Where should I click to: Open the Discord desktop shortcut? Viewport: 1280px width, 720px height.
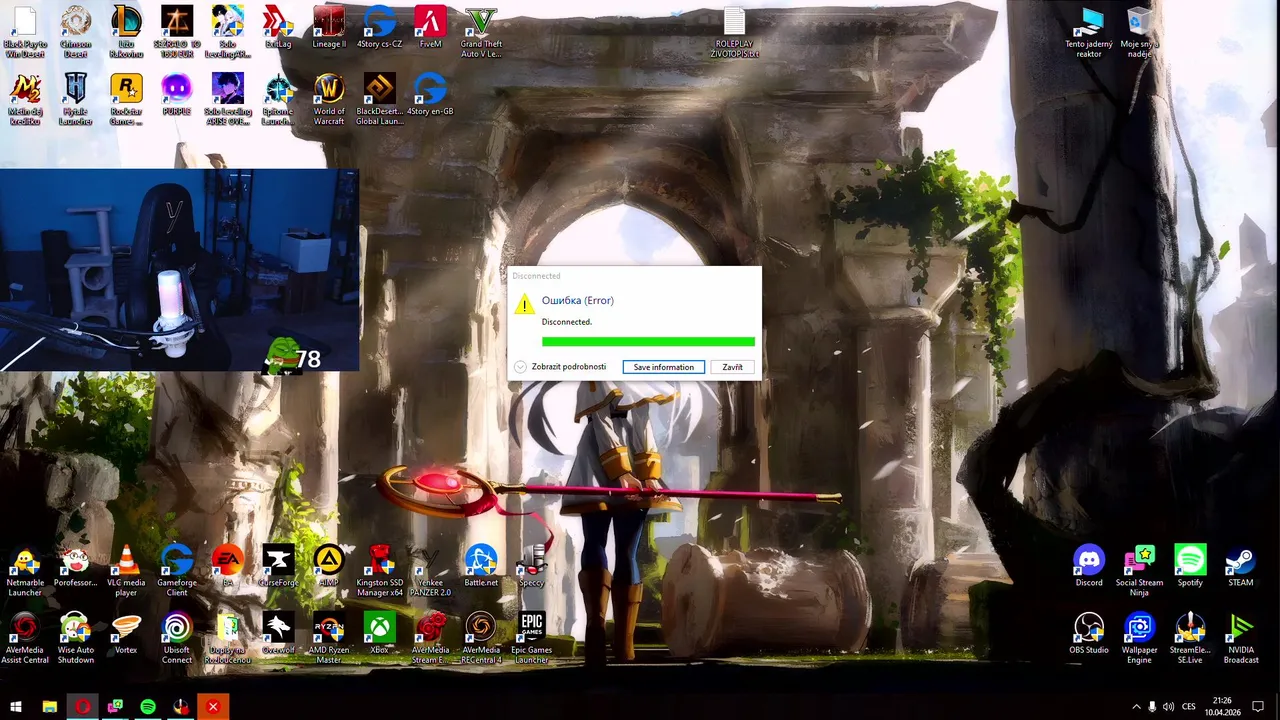click(x=1089, y=566)
